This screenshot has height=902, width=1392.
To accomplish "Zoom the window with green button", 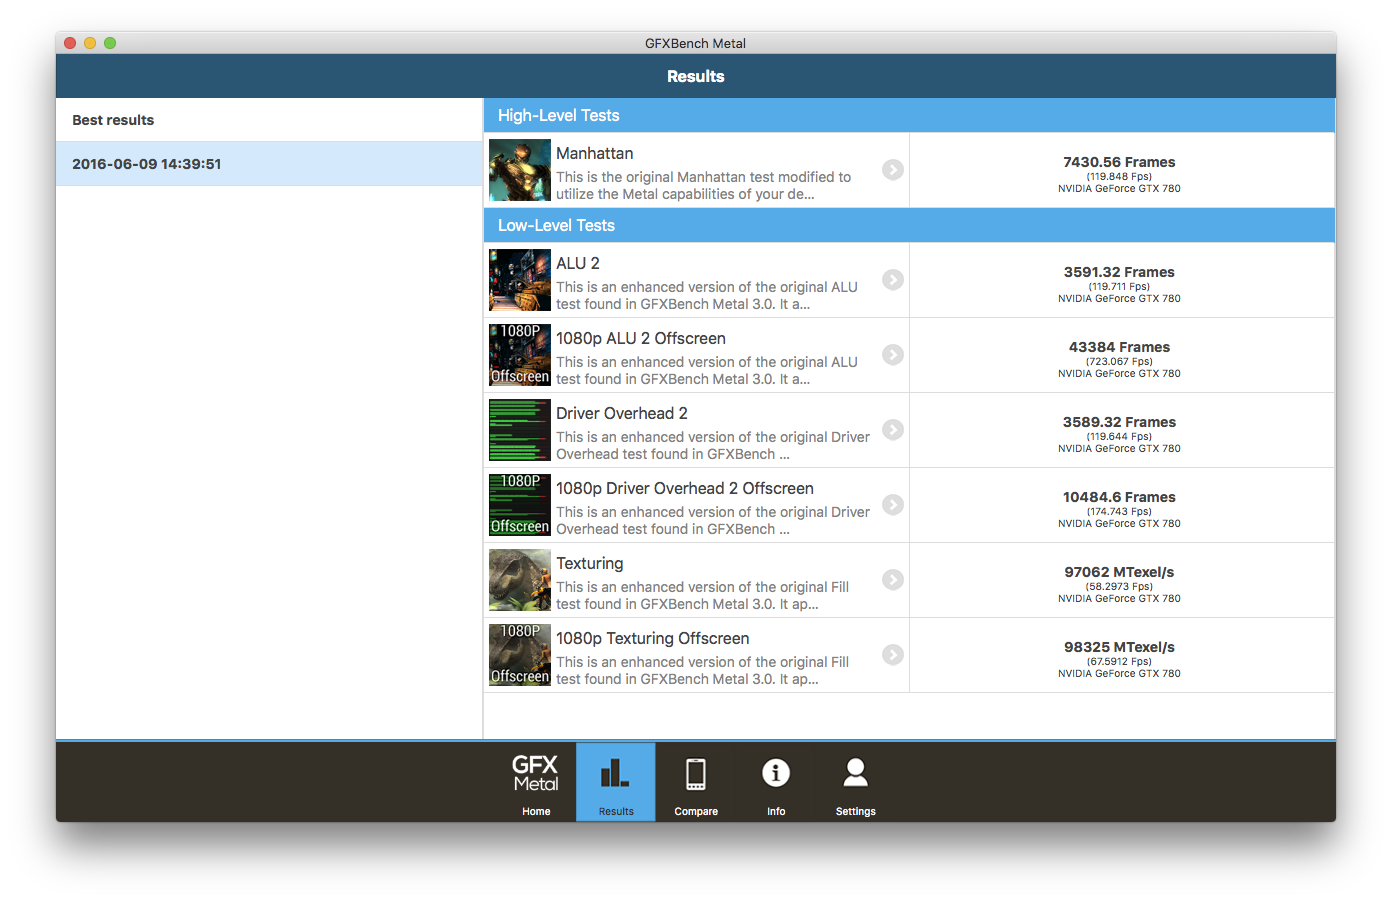I will coord(110,43).
